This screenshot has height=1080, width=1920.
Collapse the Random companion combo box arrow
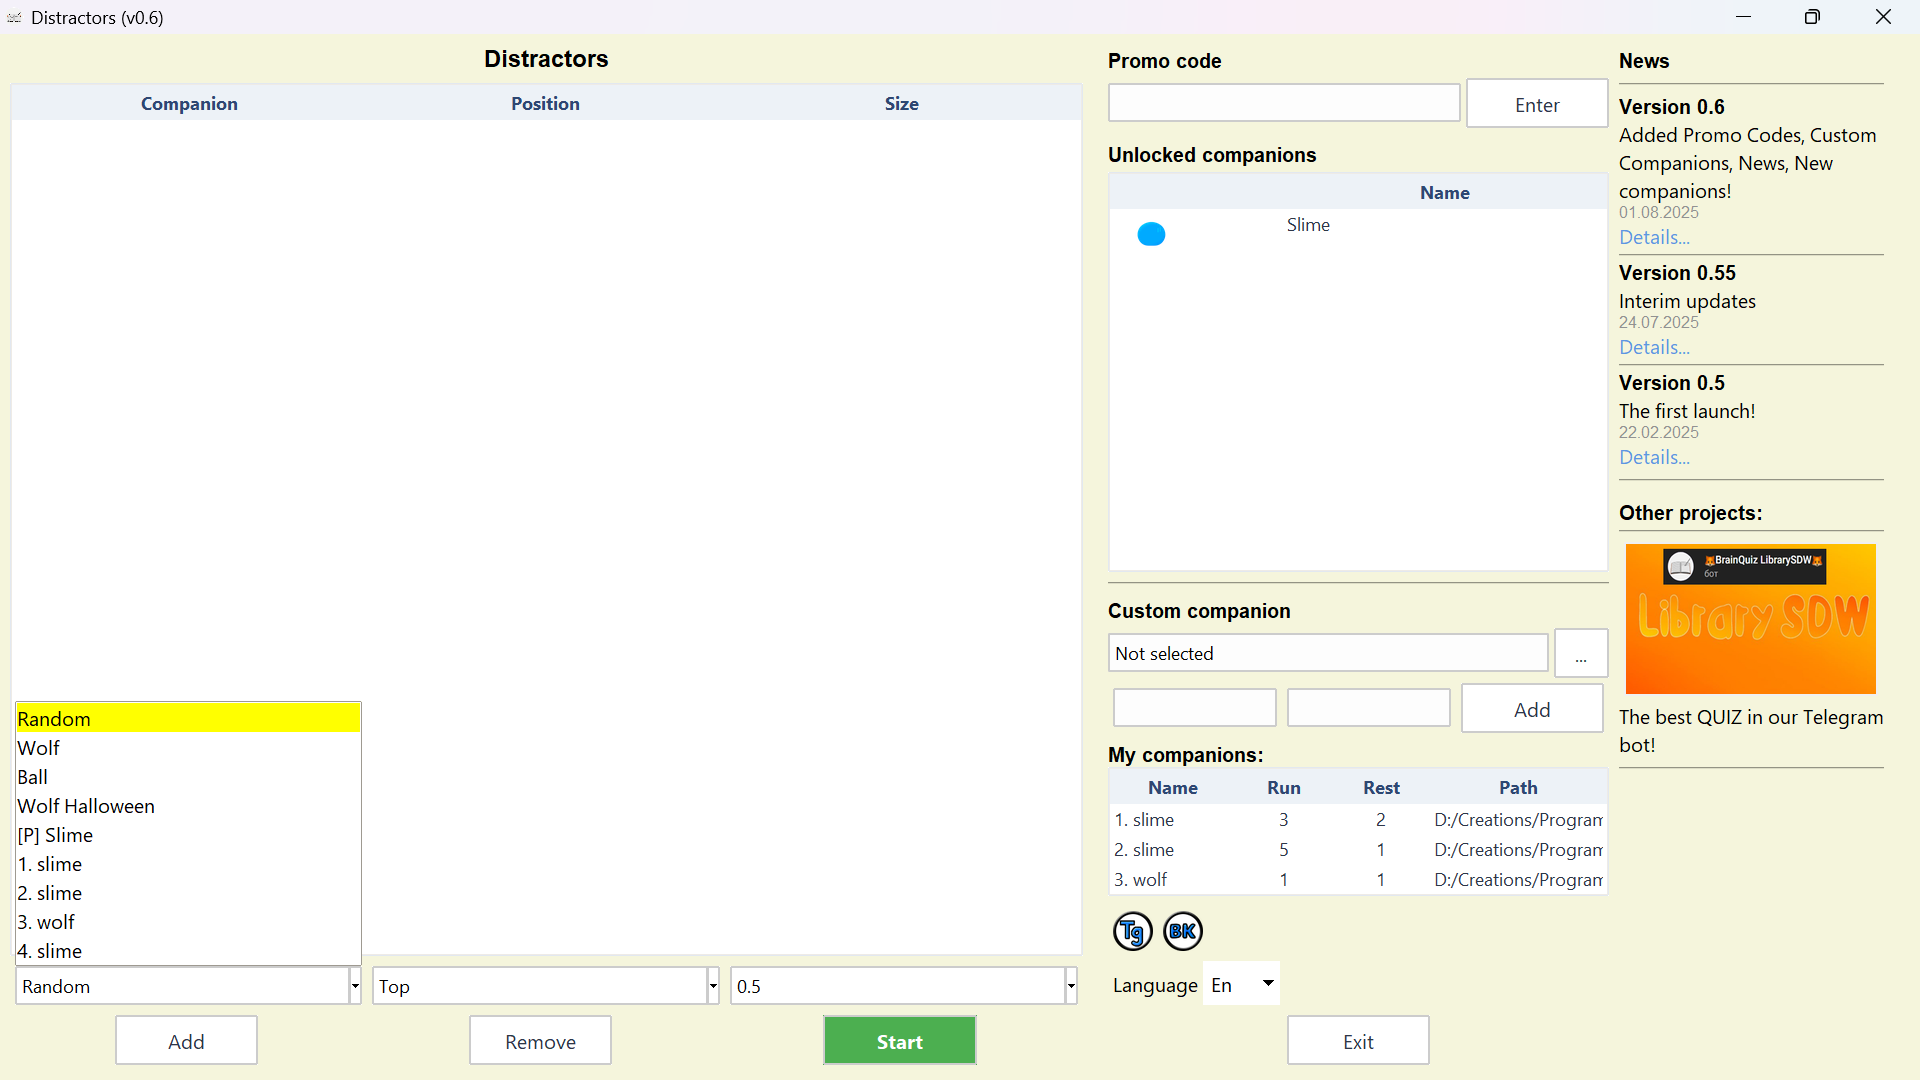tap(354, 986)
